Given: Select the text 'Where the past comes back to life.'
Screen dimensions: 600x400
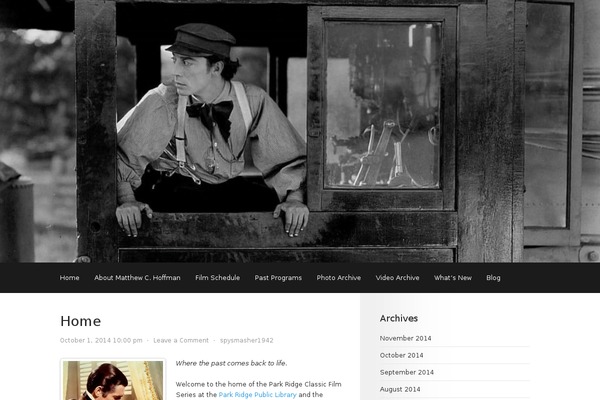Looking at the screenshot, I should tap(231, 363).
